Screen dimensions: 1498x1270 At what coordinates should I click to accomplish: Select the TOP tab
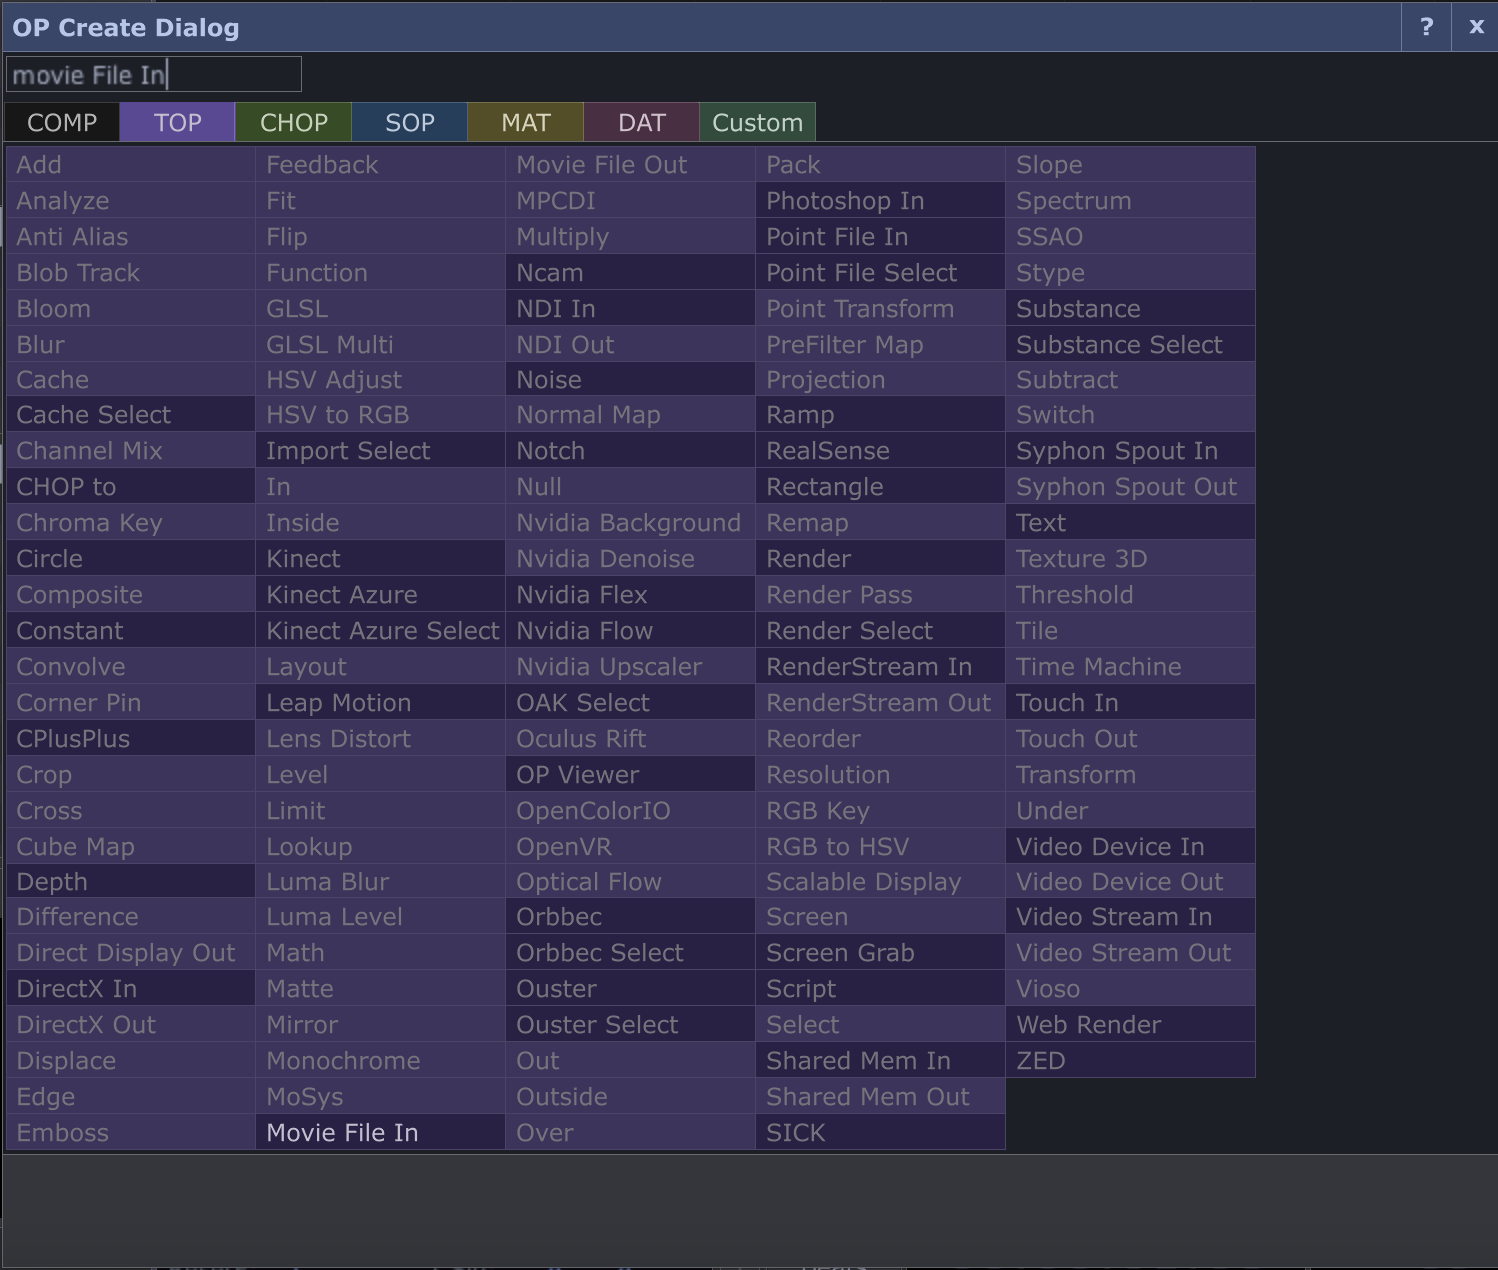[177, 123]
